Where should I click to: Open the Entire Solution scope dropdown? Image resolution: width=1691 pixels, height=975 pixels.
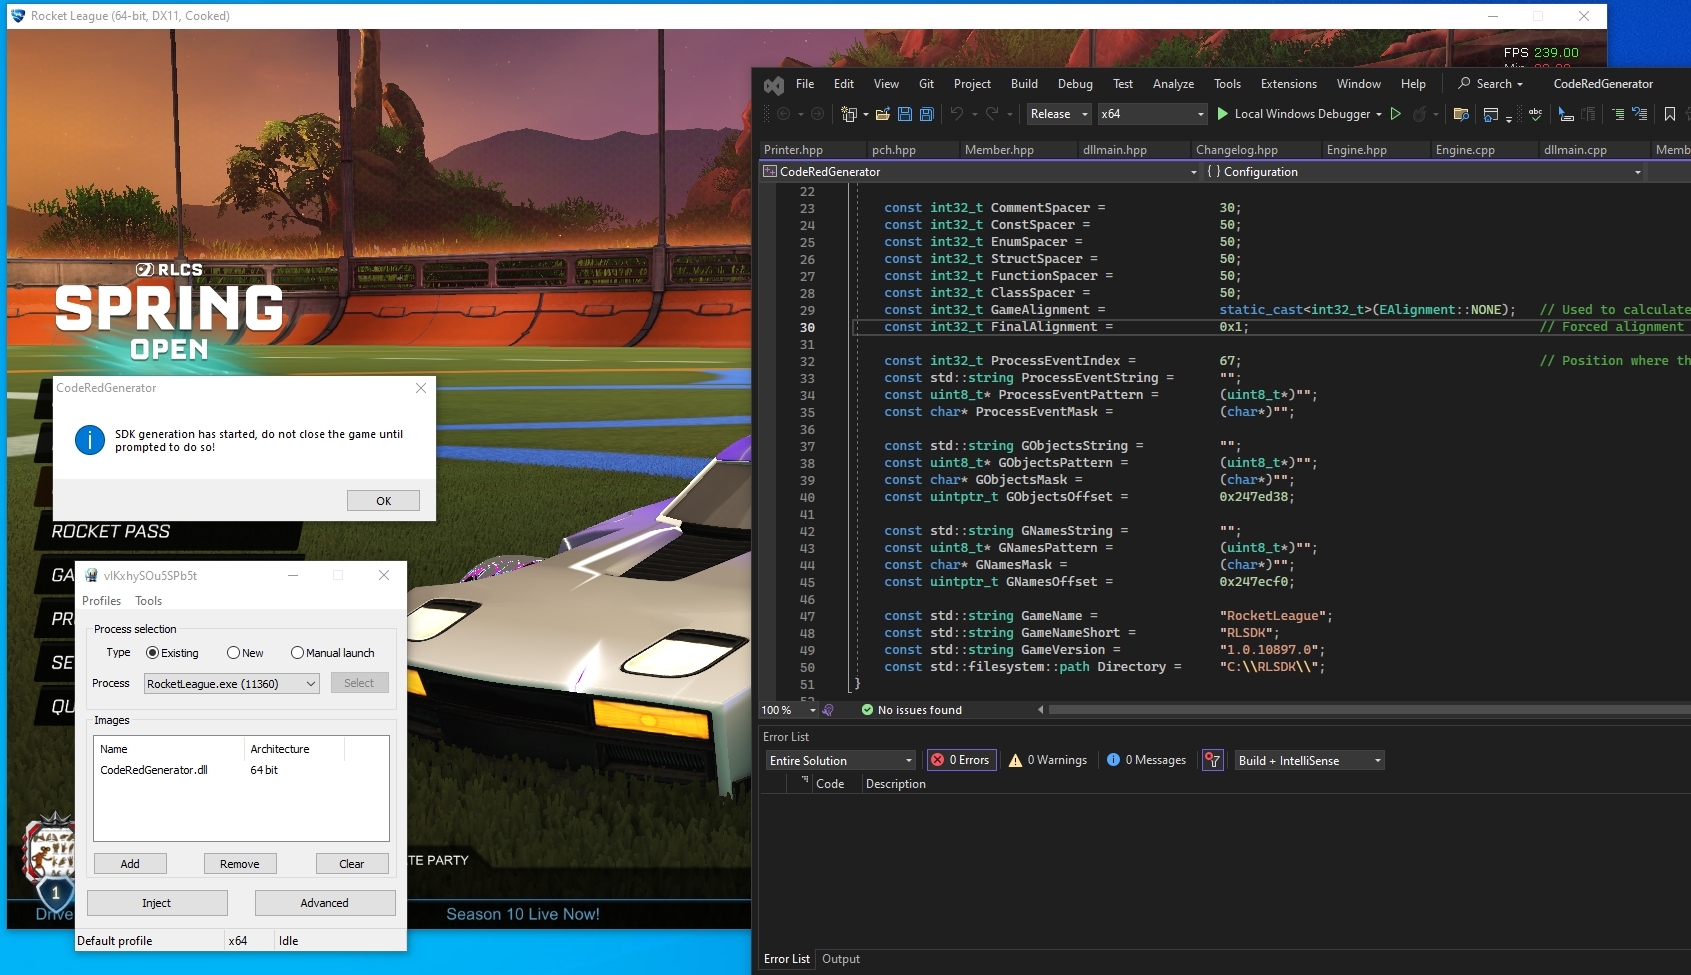tap(840, 760)
